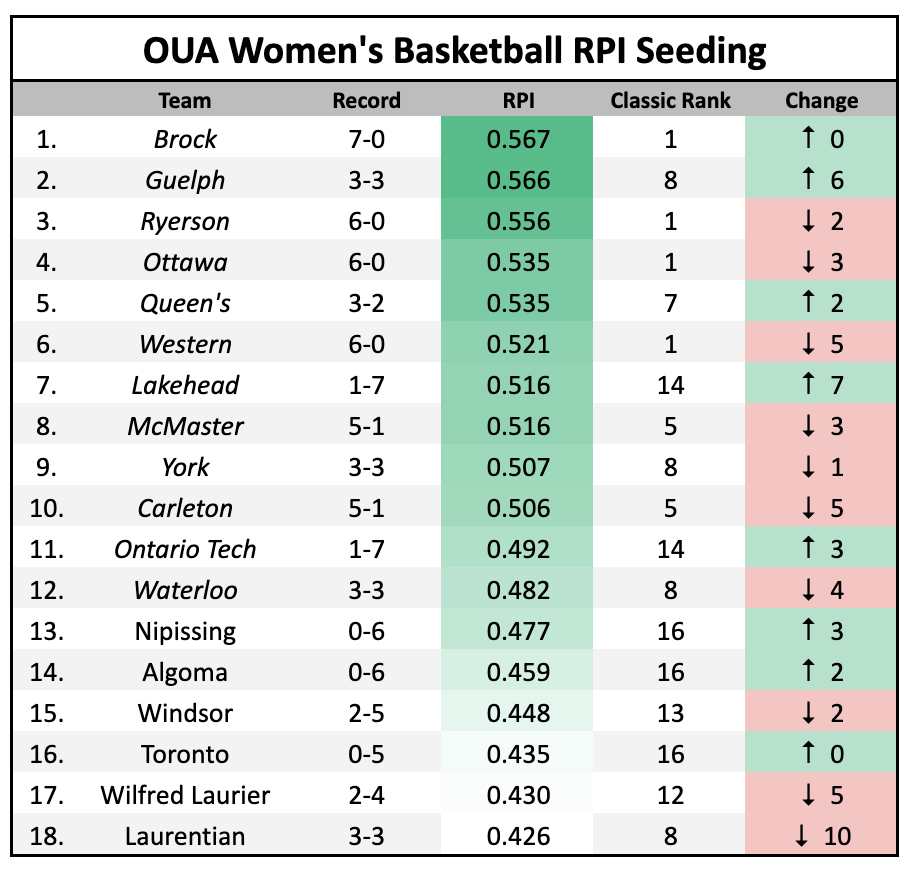Click the down arrow in Laurentian's Change cell
The width and height of the screenshot is (912, 872).
click(801, 836)
